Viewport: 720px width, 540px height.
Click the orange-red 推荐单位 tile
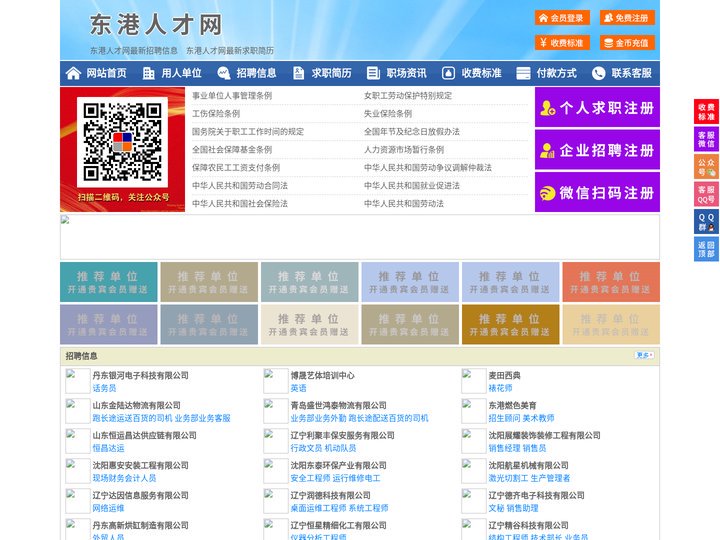[611, 282]
